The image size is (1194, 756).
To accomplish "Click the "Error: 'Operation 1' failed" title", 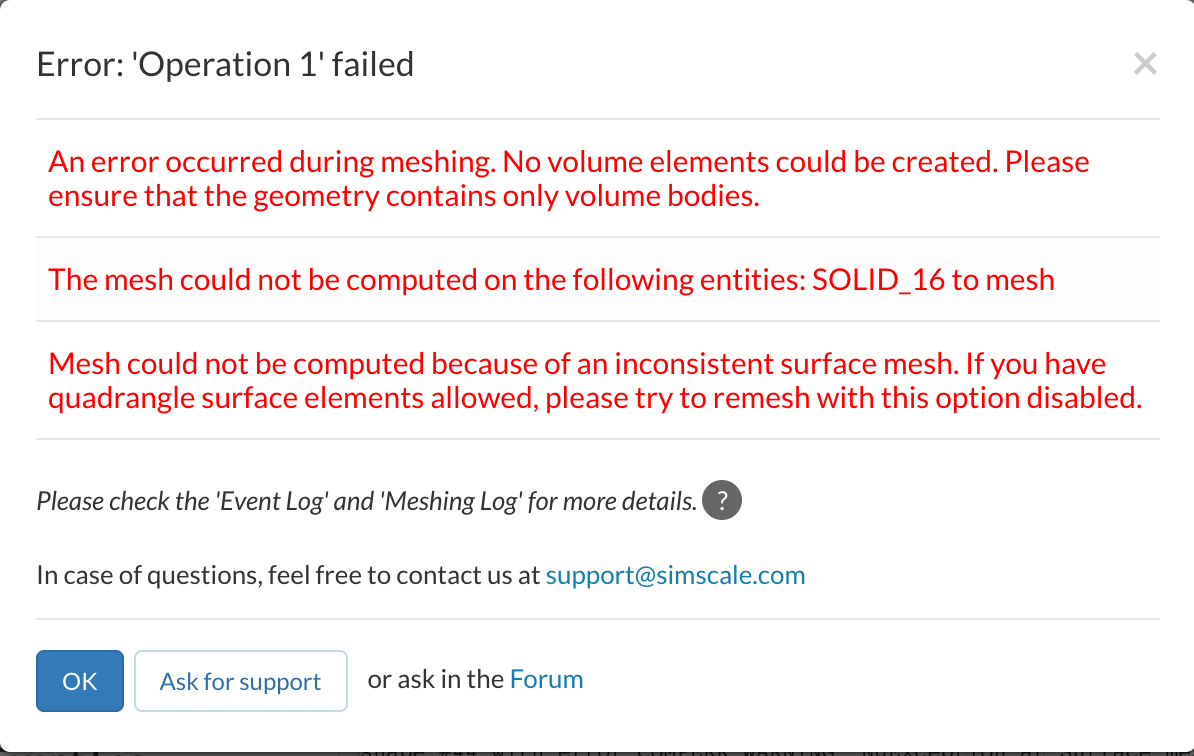I will (x=225, y=65).
